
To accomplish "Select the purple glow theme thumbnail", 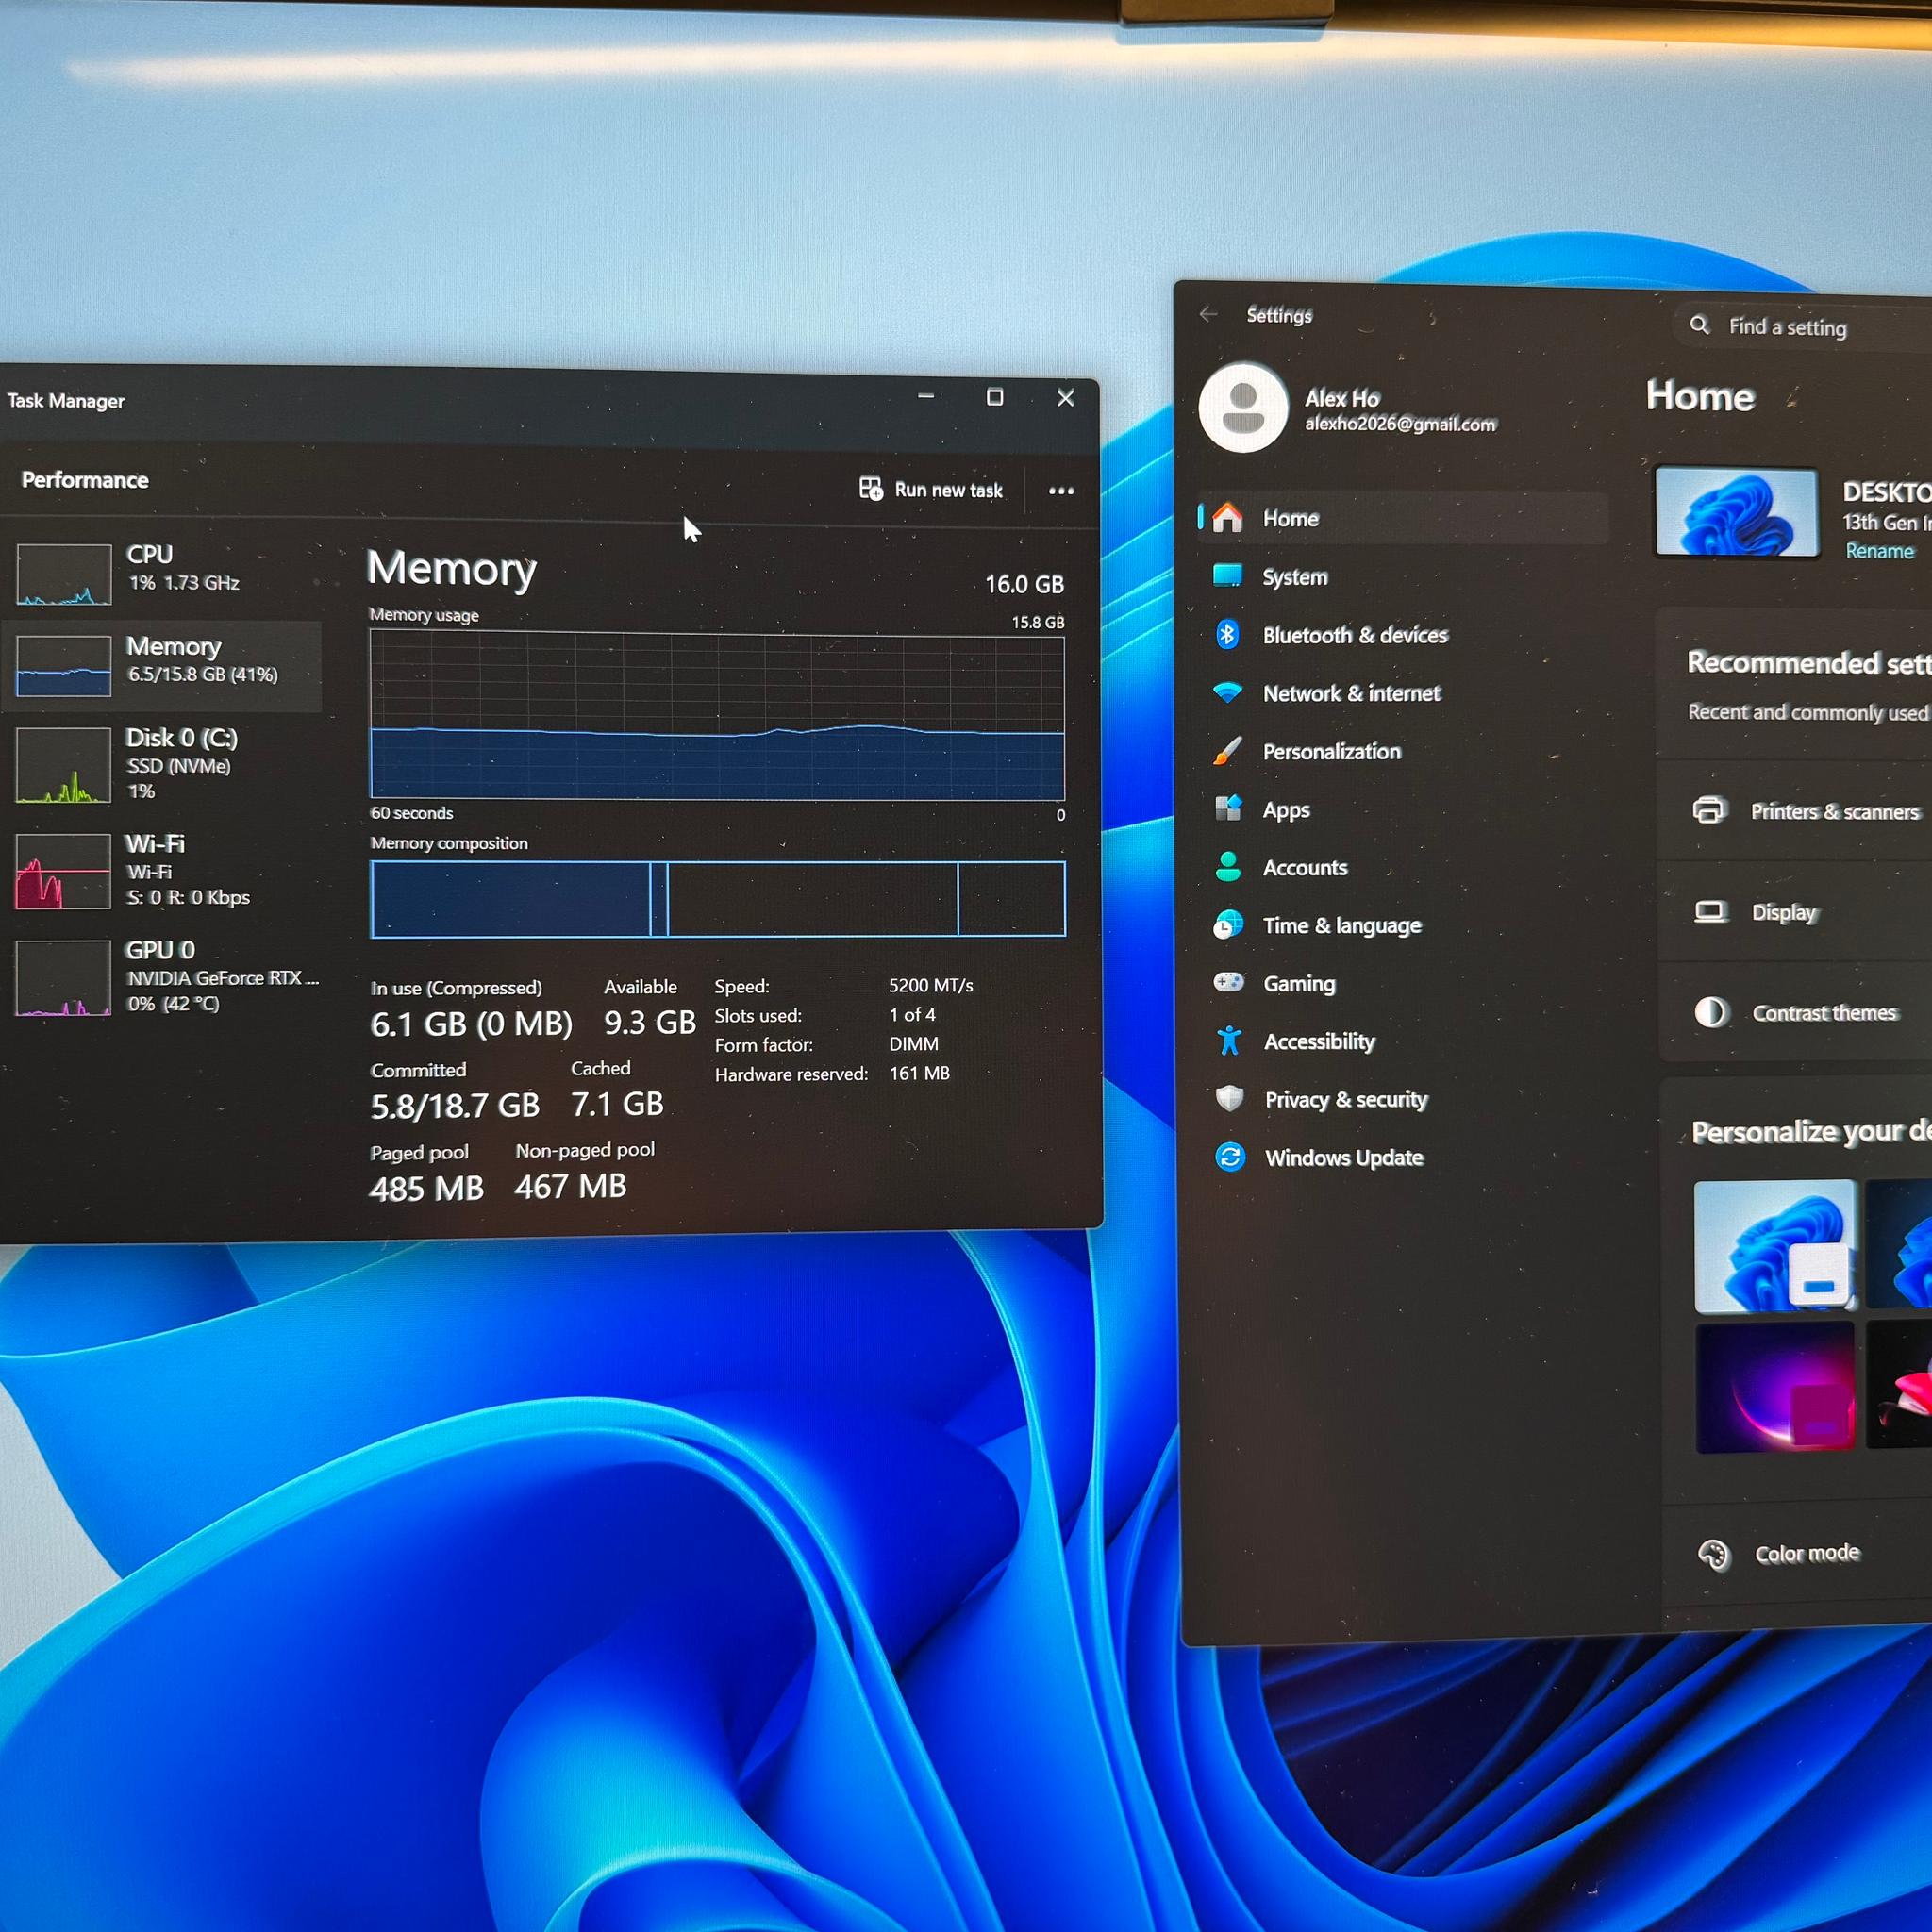I will pos(1776,1387).
